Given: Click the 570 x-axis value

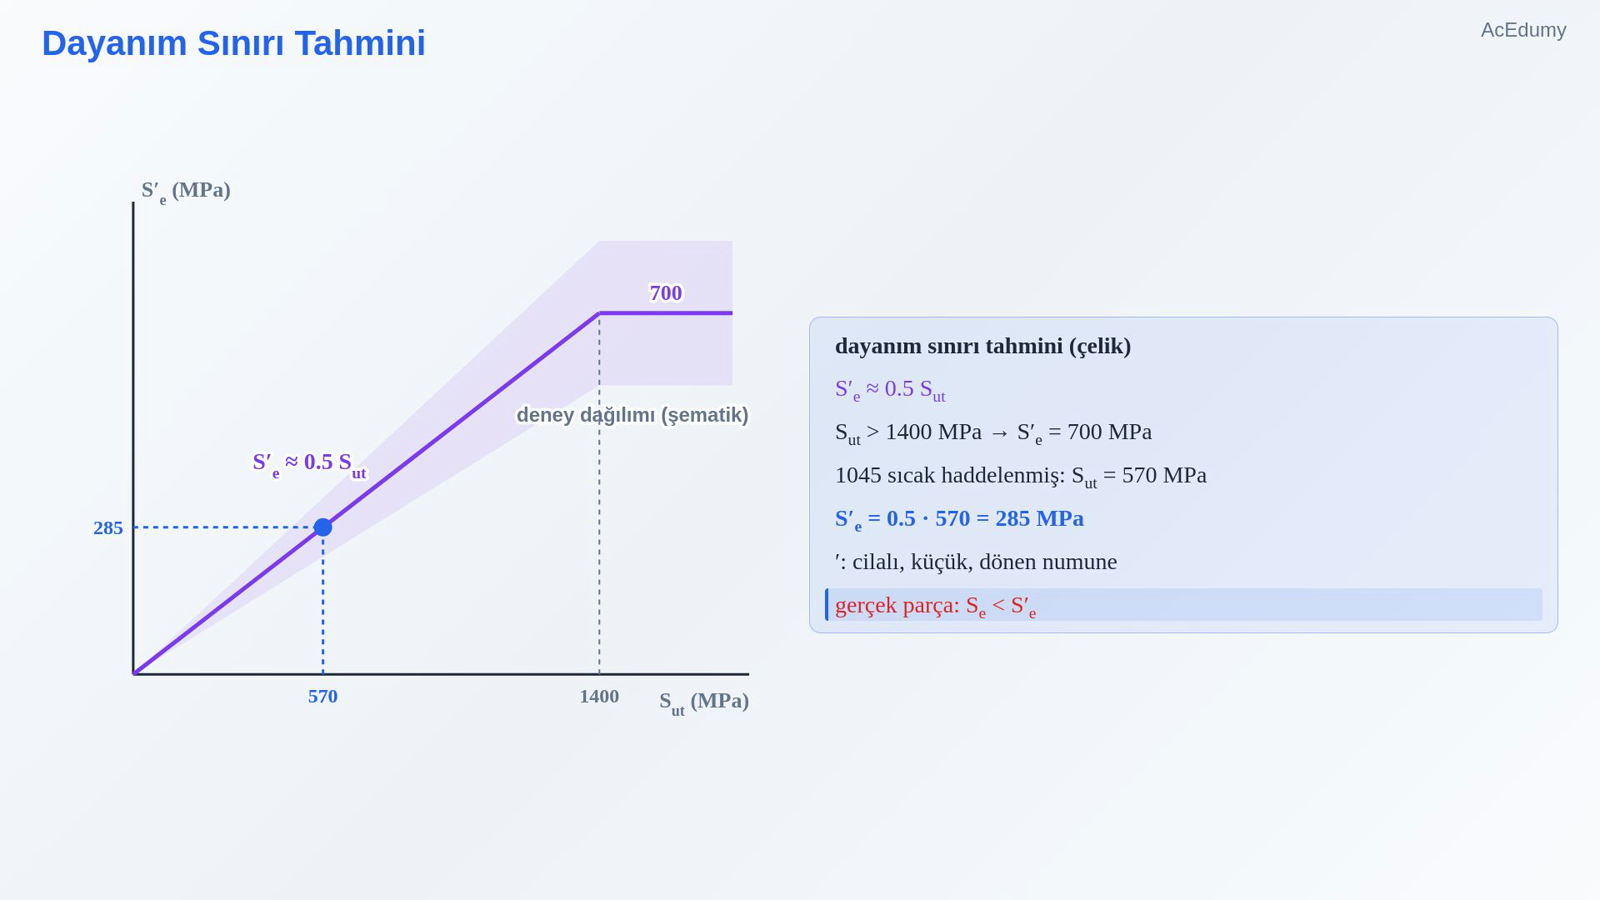Looking at the screenshot, I should pyautogui.click(x=323, y=696).
